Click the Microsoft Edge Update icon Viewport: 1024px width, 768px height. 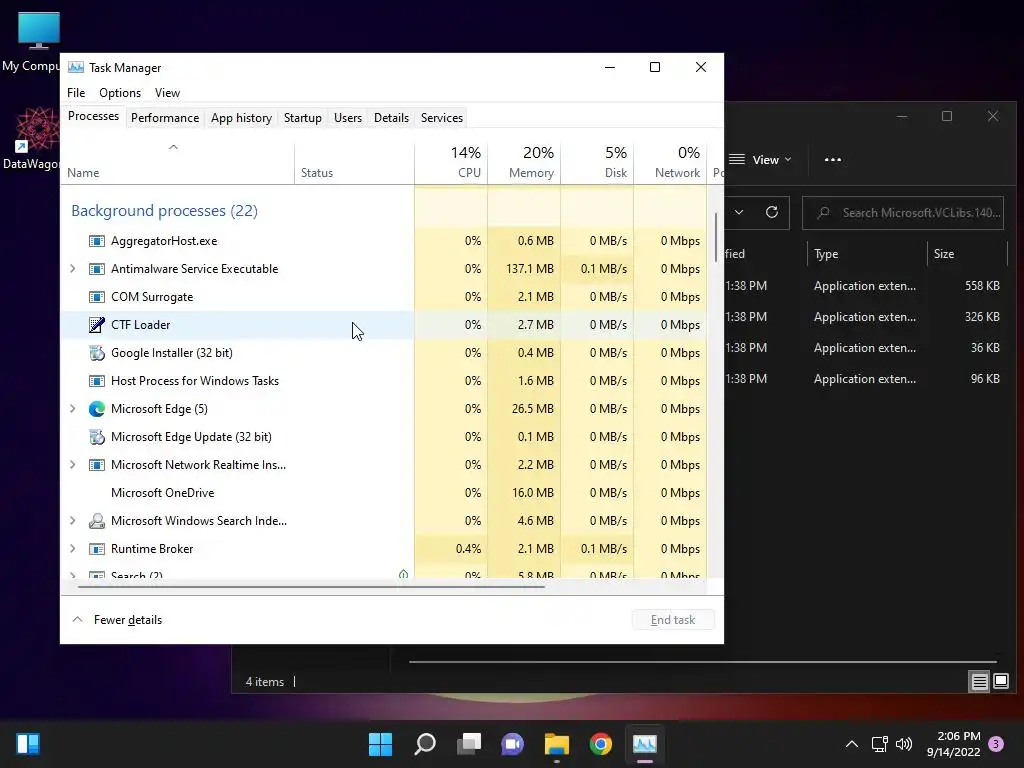point(97,437)
